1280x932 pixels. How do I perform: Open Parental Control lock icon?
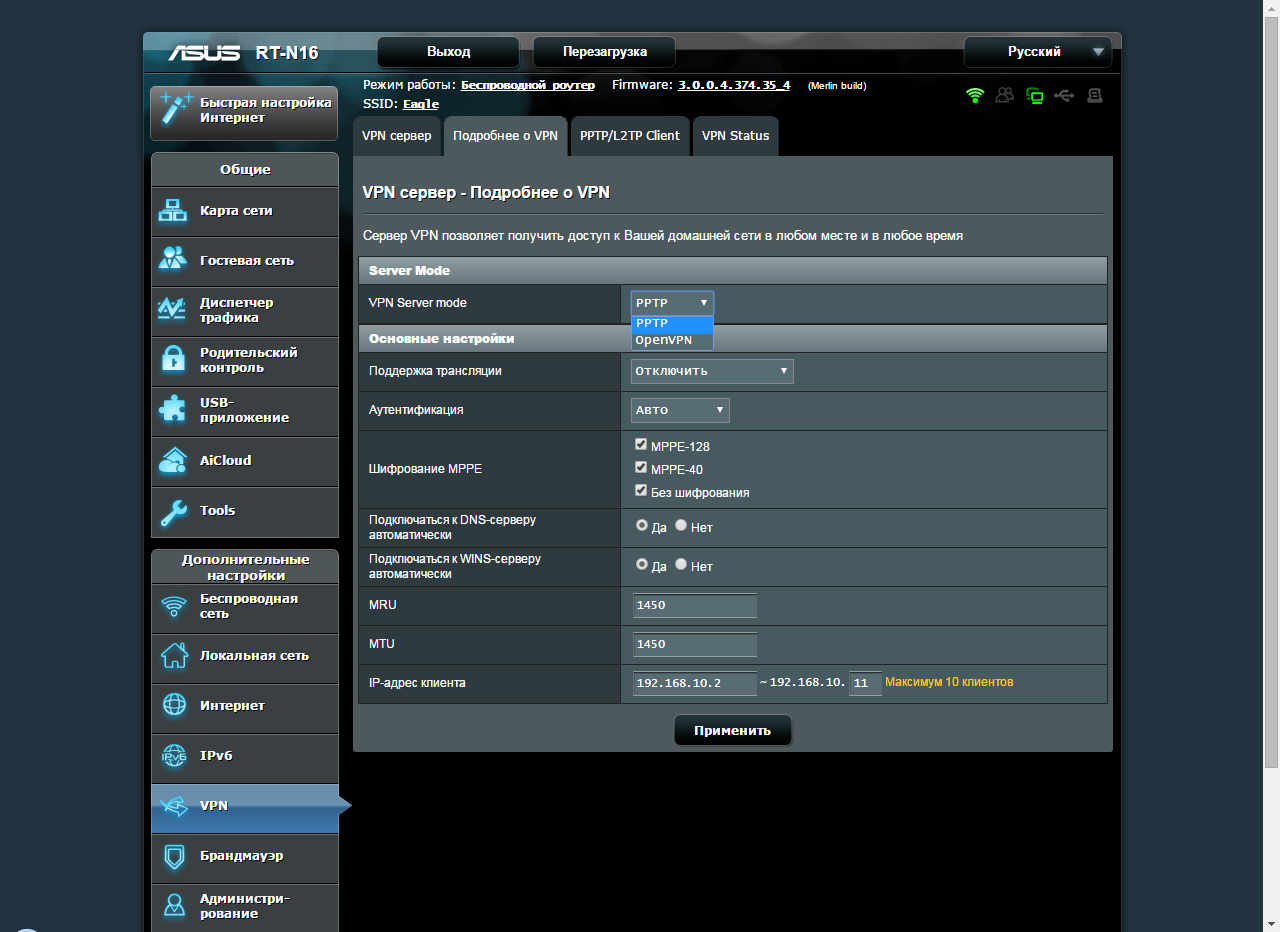[173, 360]
